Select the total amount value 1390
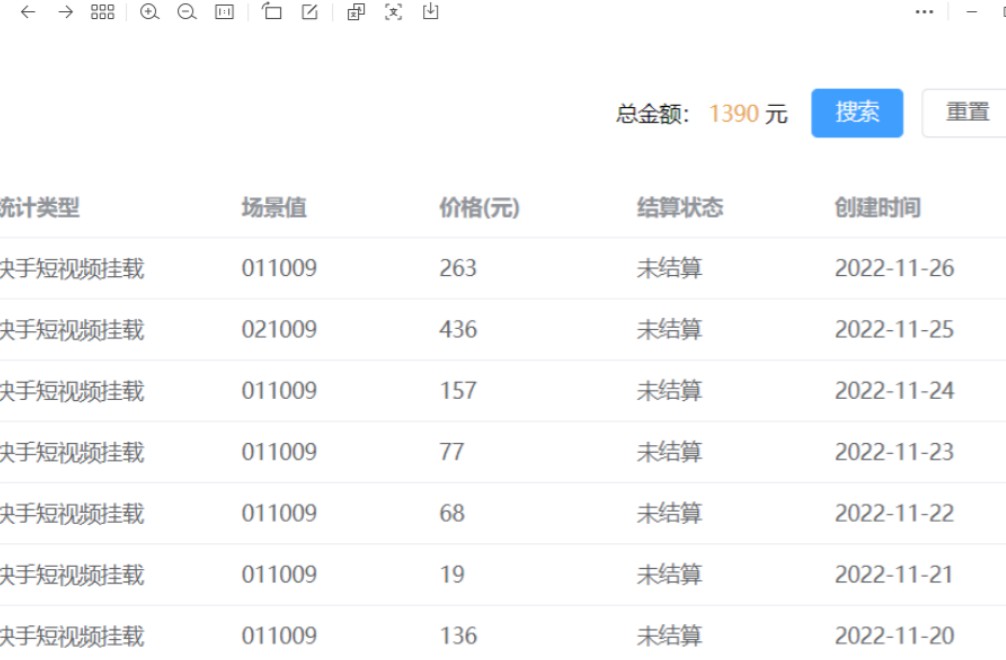Viewport: 1006px width, 660px height. [x=734, y=114]
